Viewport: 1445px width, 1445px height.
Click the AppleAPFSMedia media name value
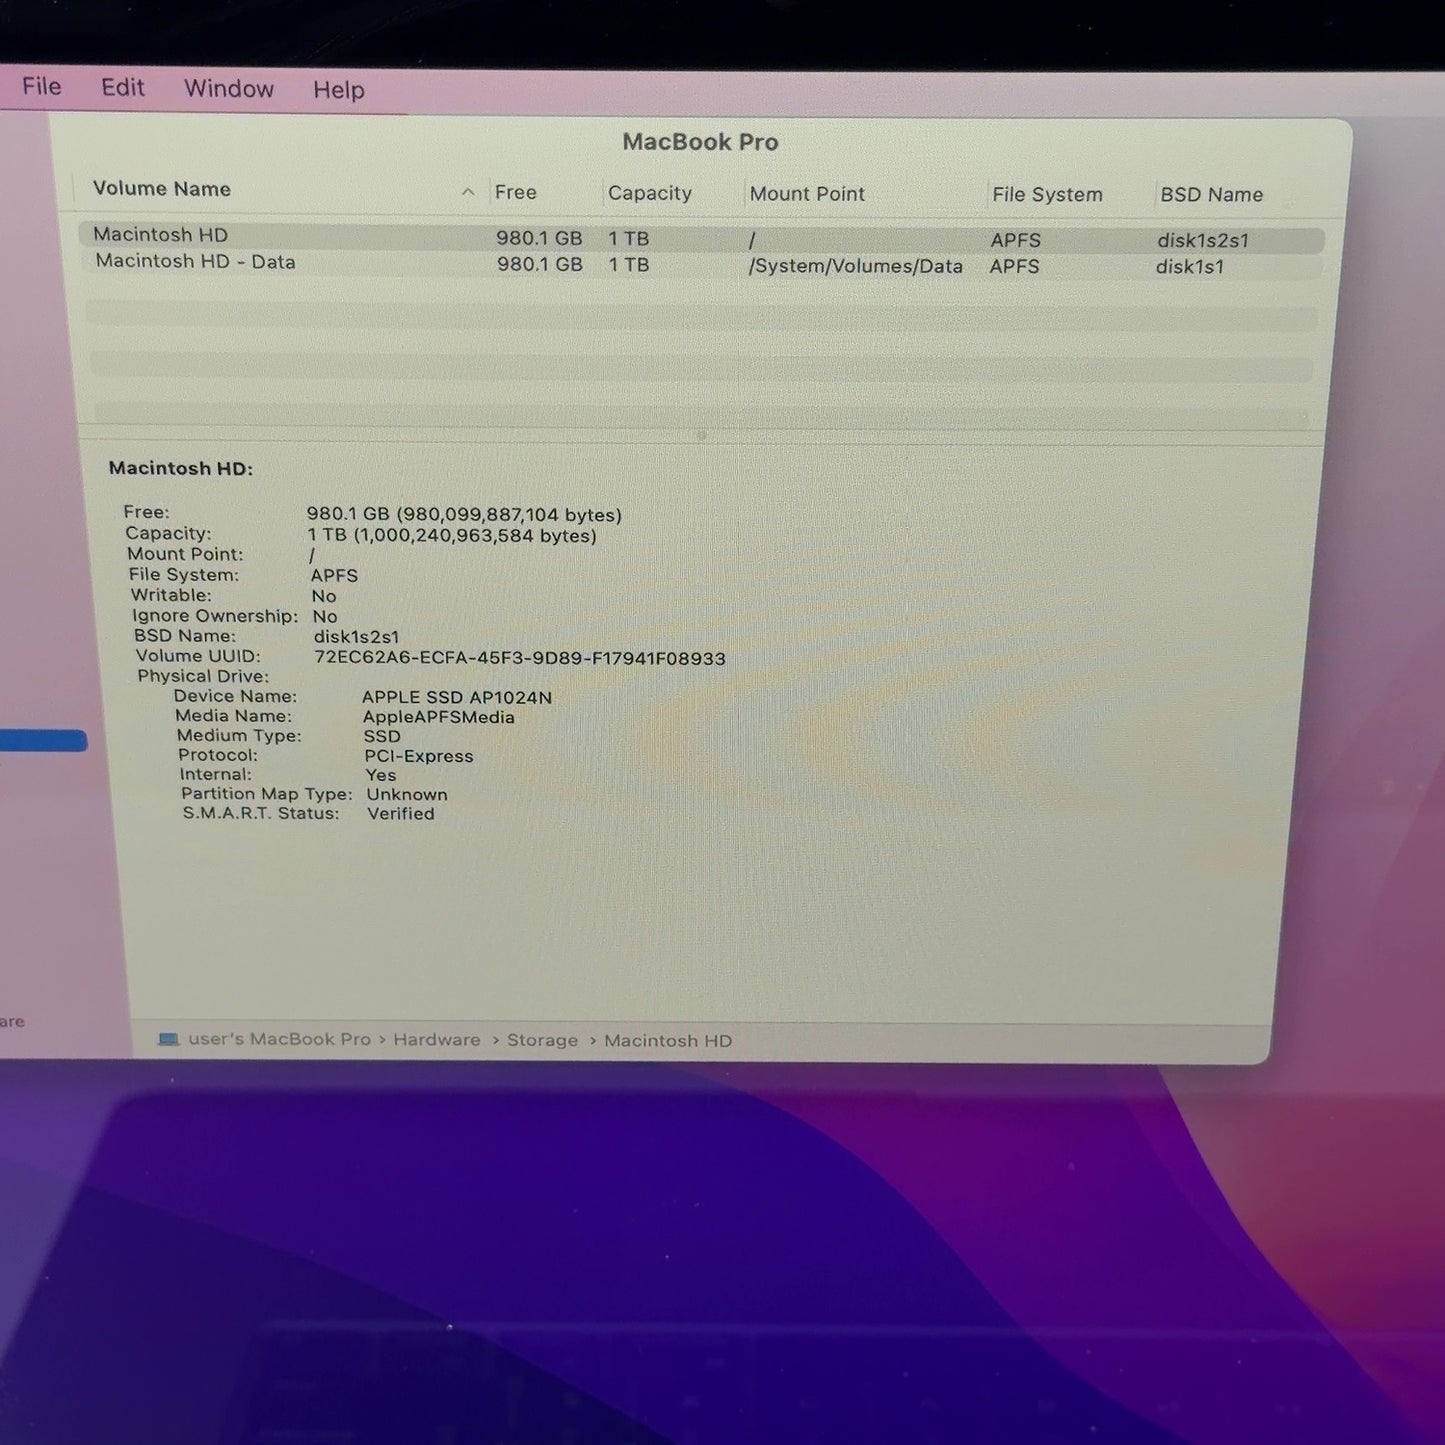(439, 717)
